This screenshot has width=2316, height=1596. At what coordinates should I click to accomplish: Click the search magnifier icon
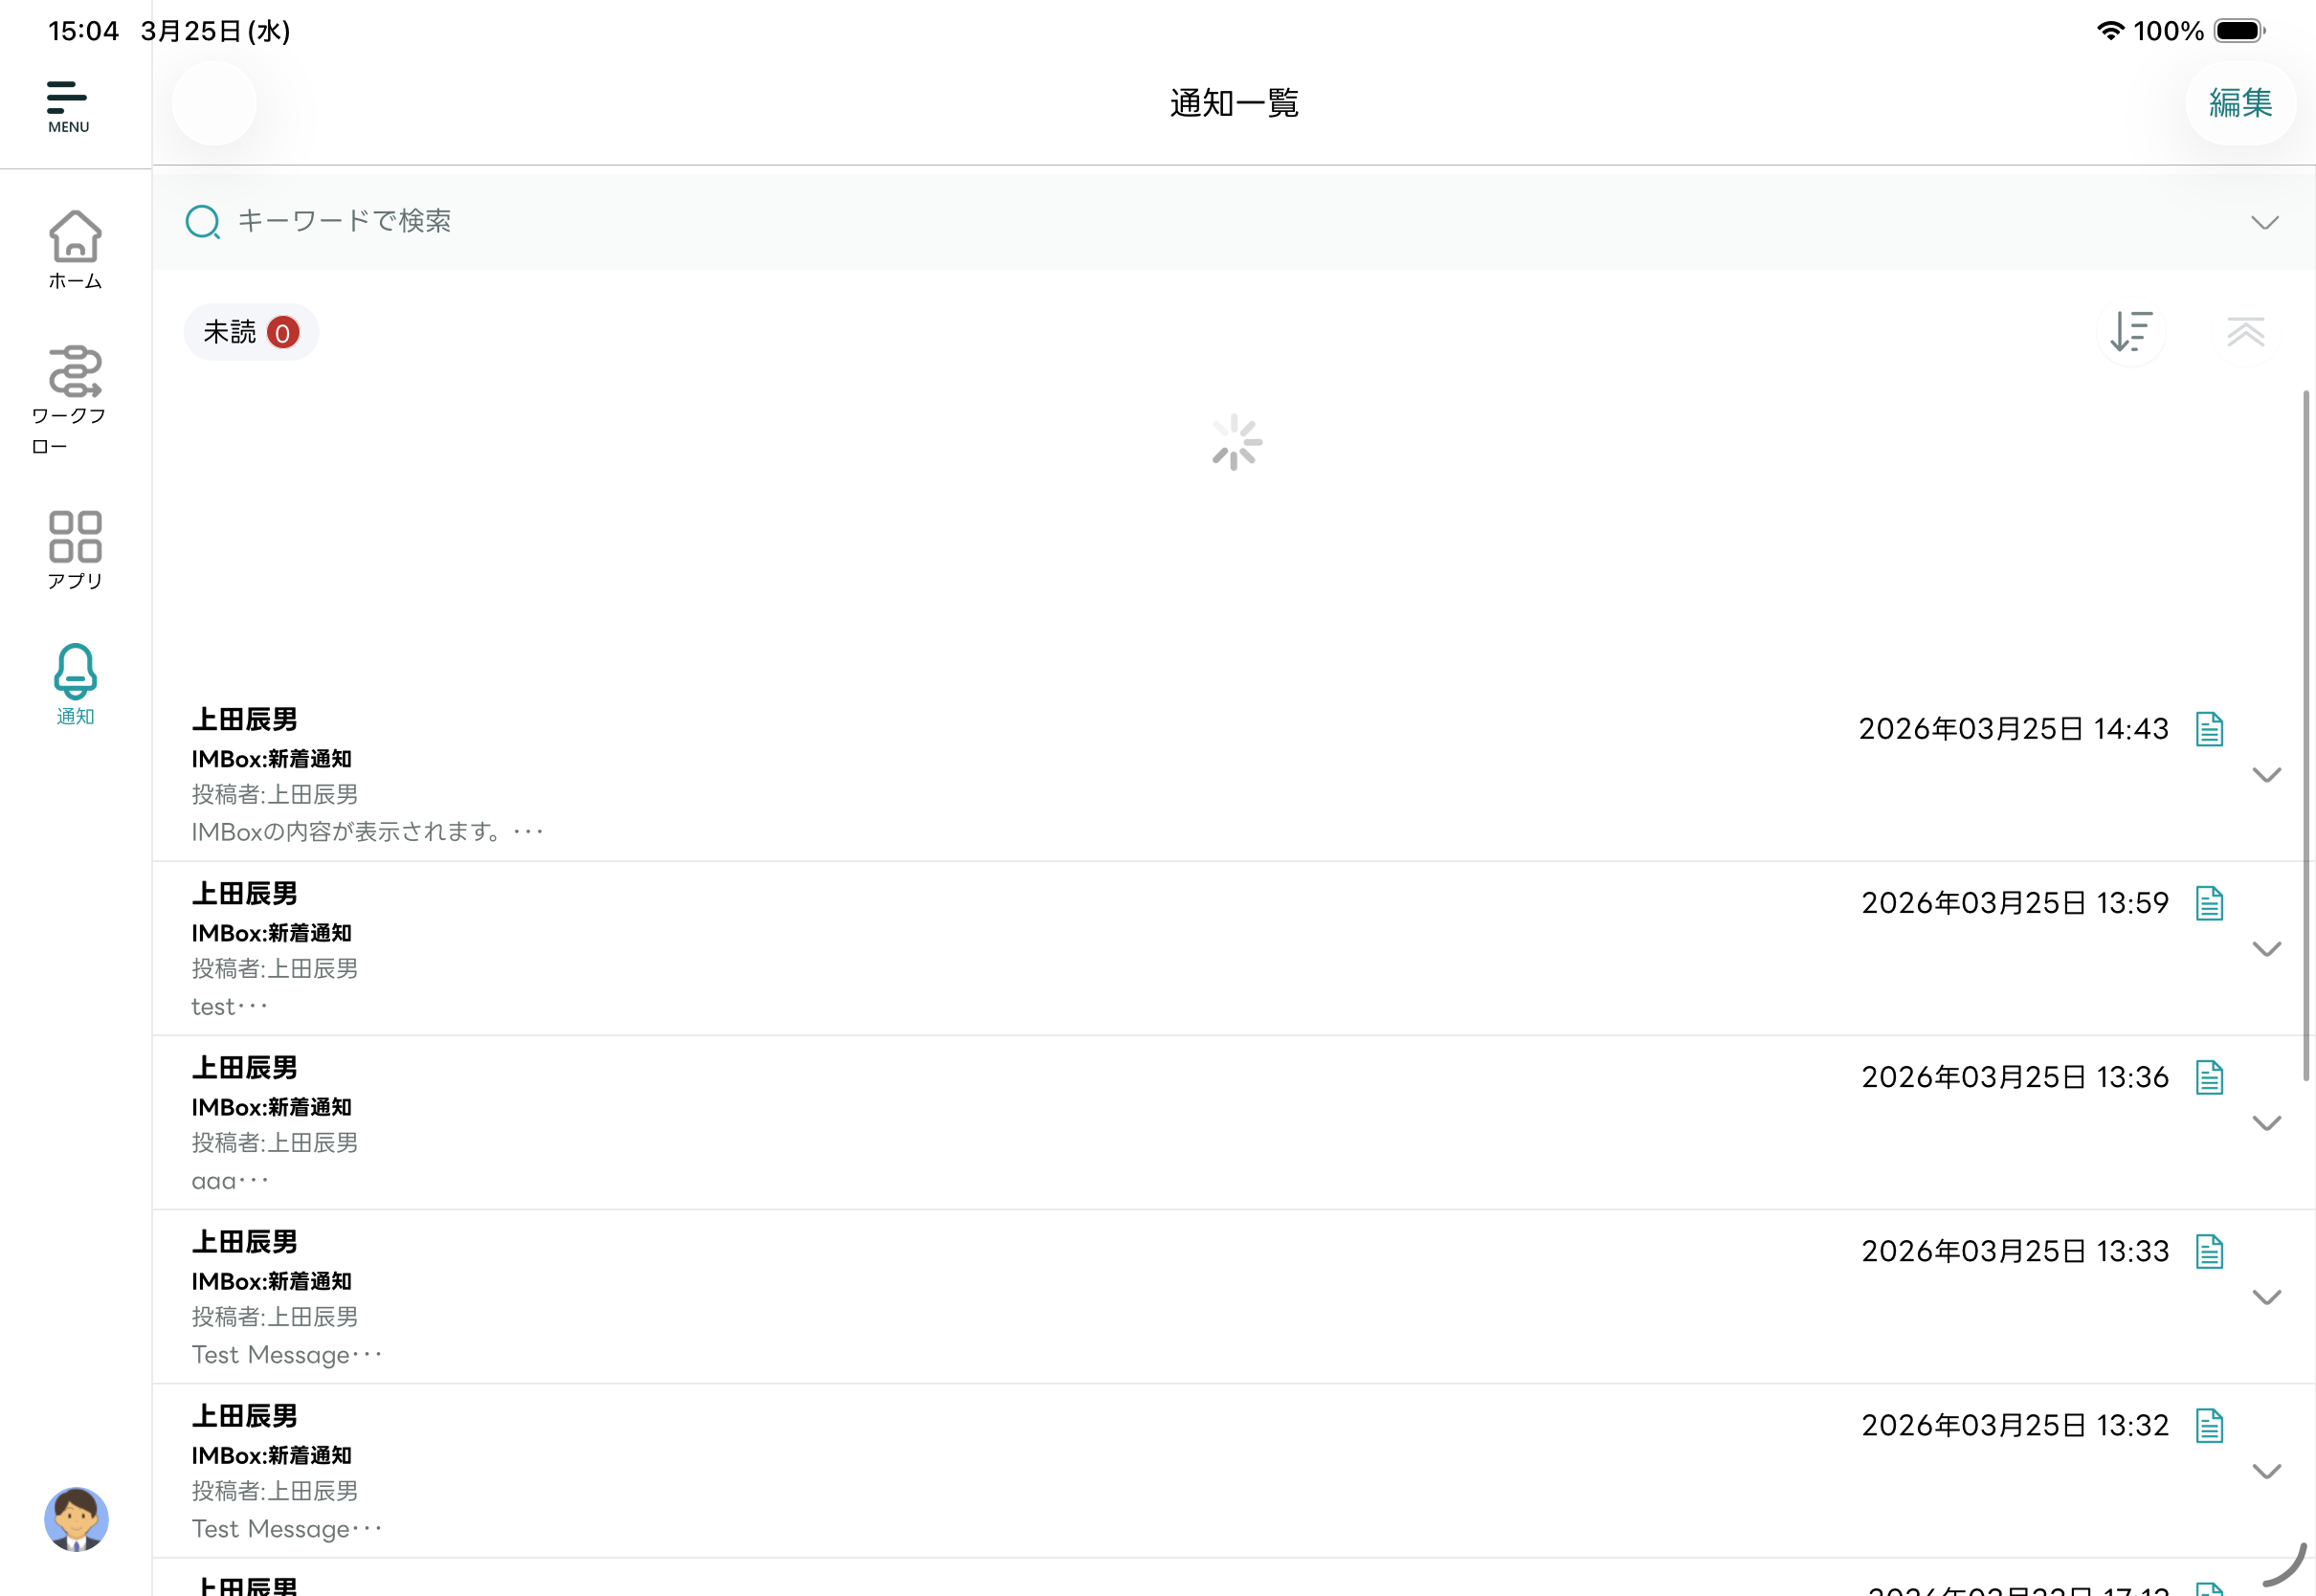pyautogui.click(x=203, y=222)
